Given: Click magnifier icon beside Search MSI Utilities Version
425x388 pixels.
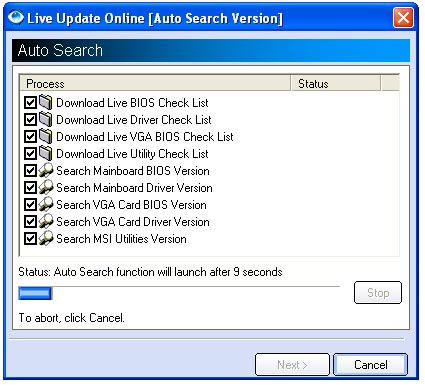Looking at the screenshot, I should [x=46, y=238].
